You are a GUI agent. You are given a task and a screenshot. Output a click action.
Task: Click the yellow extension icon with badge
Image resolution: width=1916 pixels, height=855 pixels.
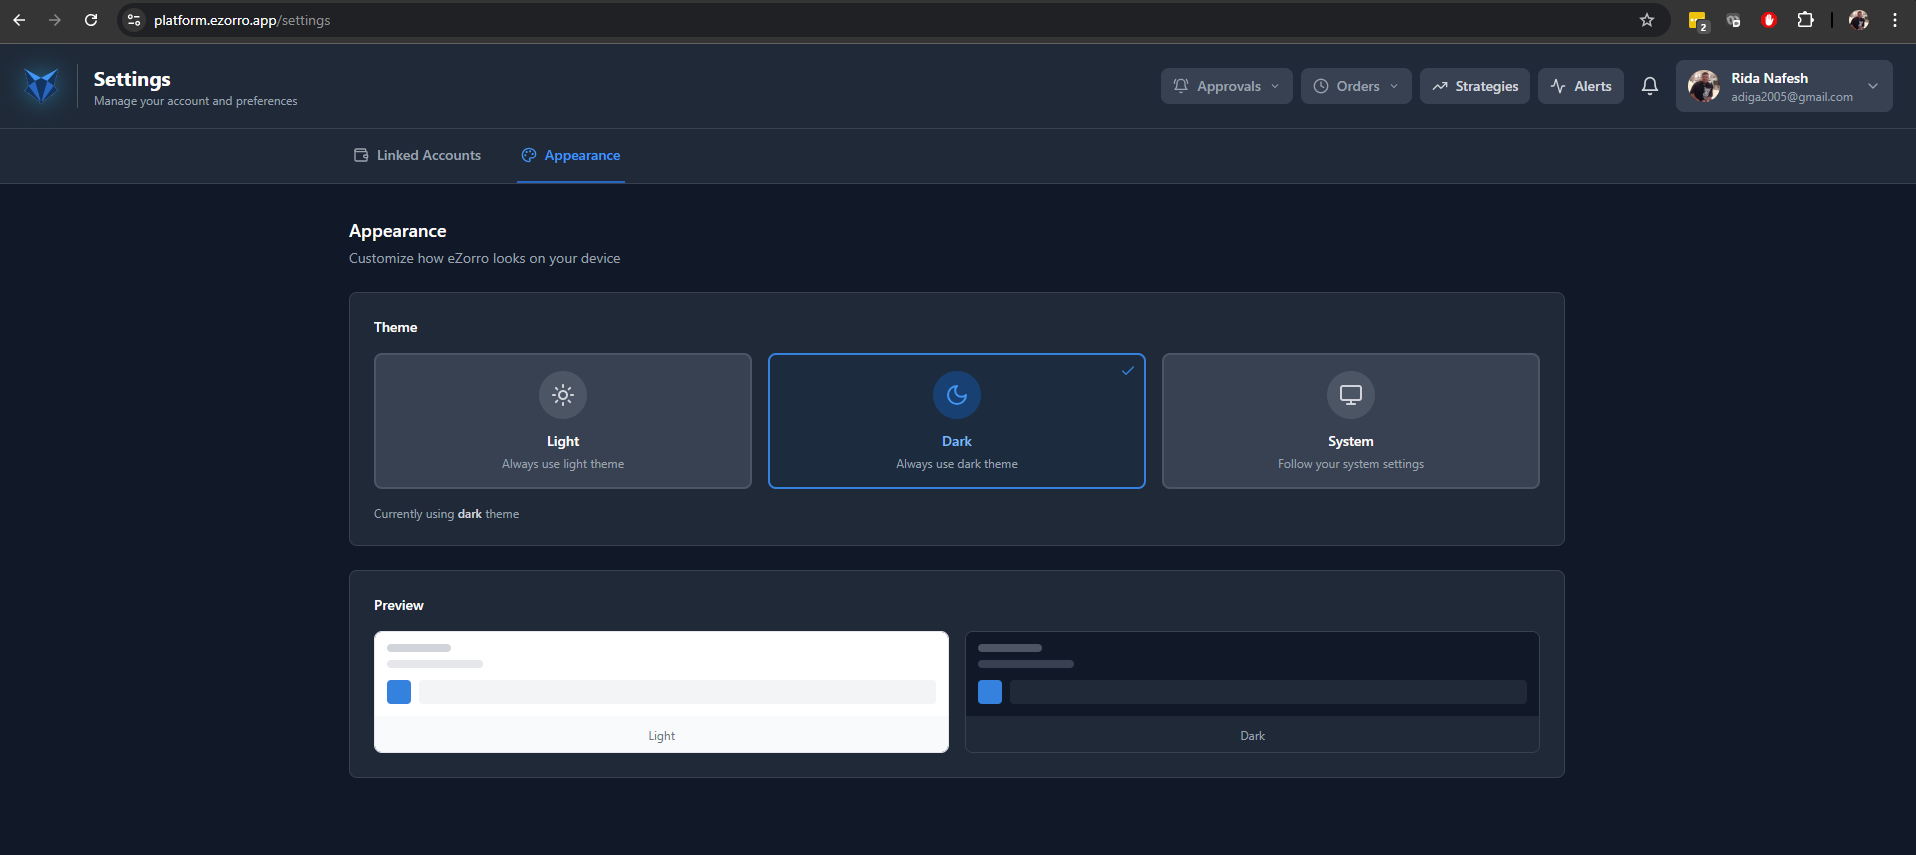pyautogui.click(x=1698, y=21)
